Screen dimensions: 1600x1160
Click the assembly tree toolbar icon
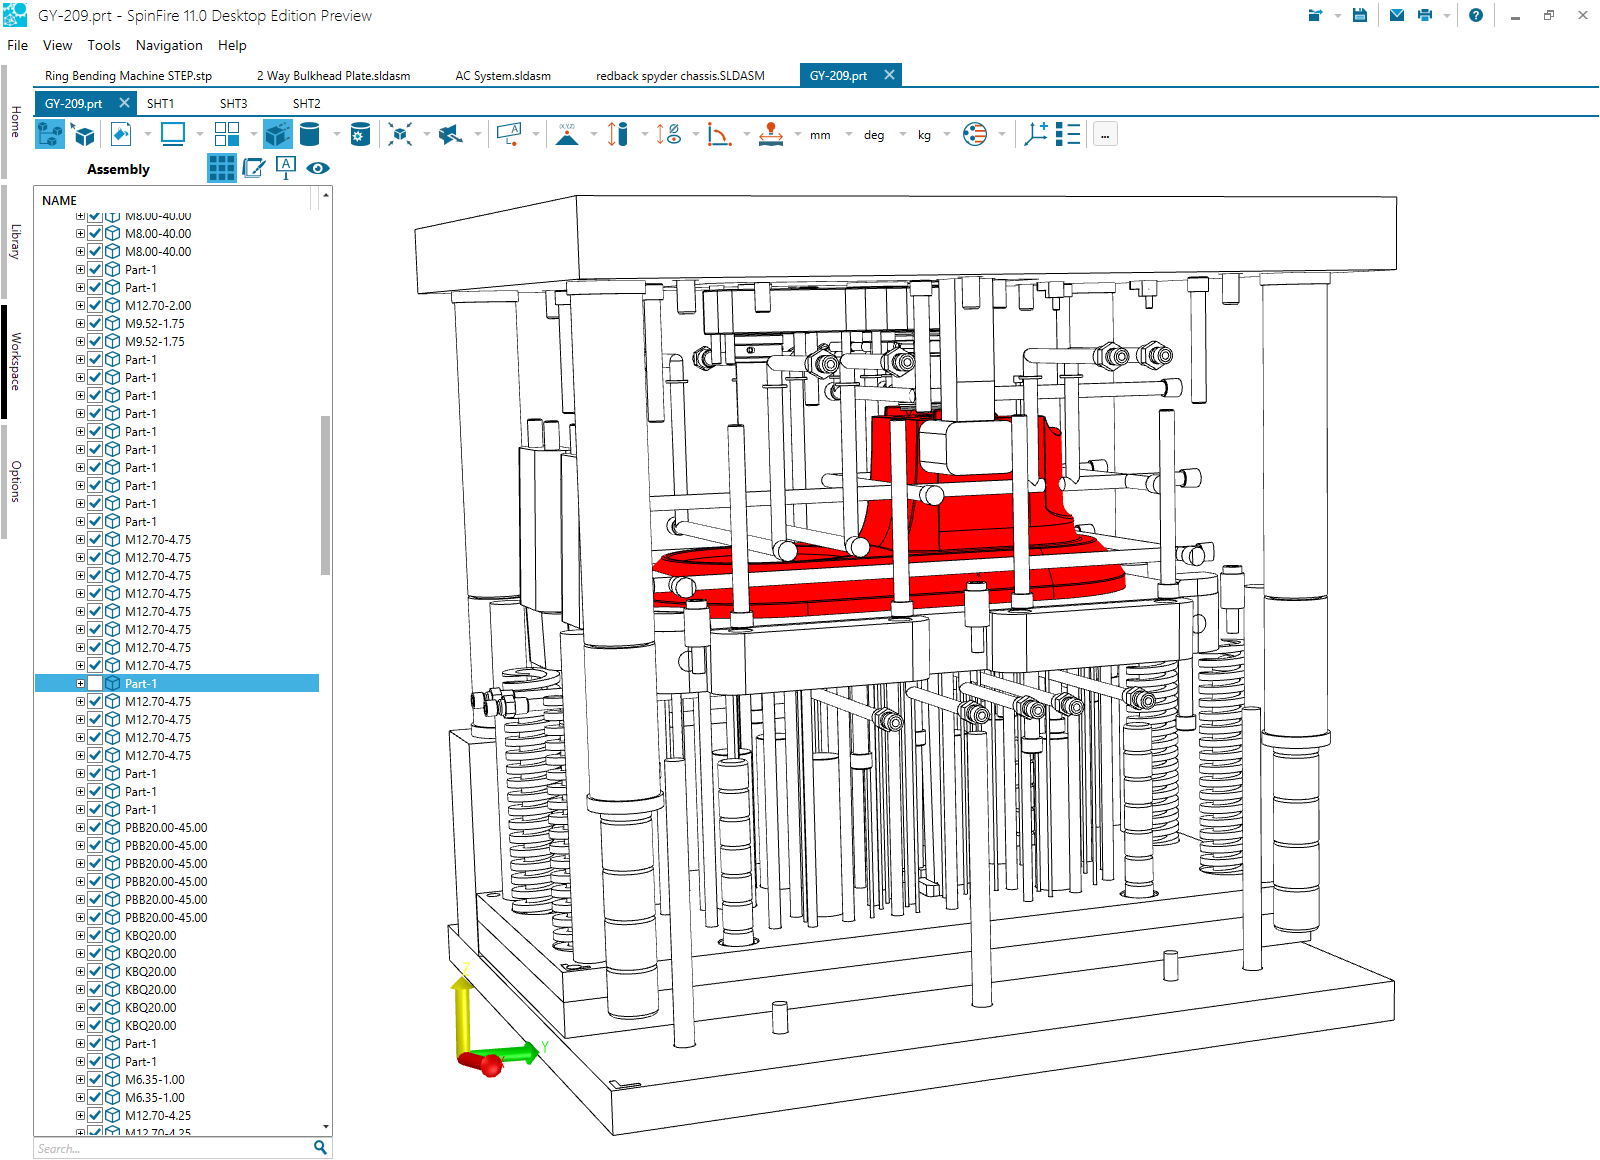click(x=50, y=134)
